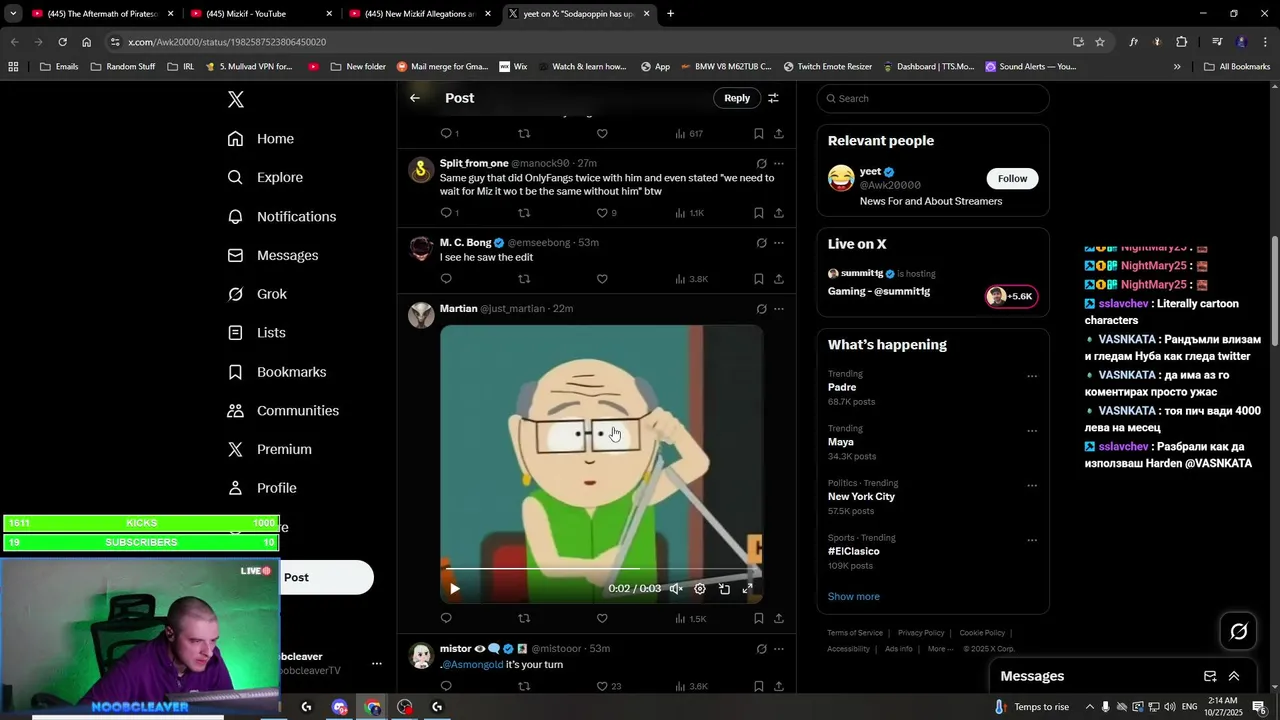
Task: Unmute the video volume icon
Action: (x=676, y=589)
